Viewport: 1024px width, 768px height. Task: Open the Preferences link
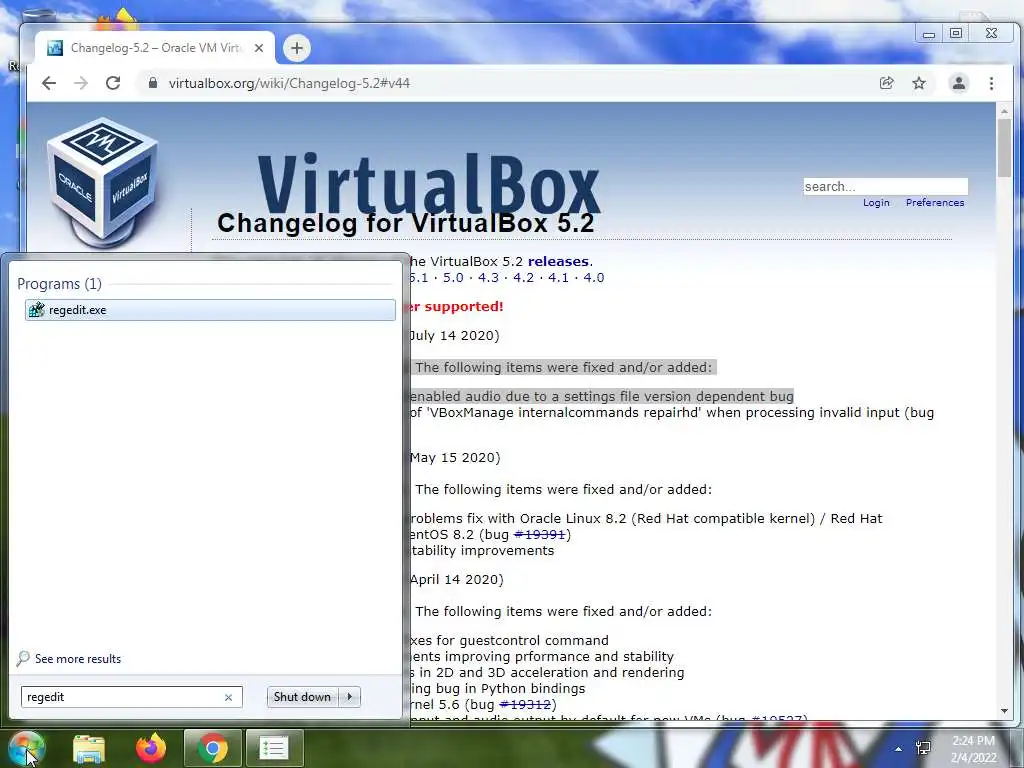(935, 202)
